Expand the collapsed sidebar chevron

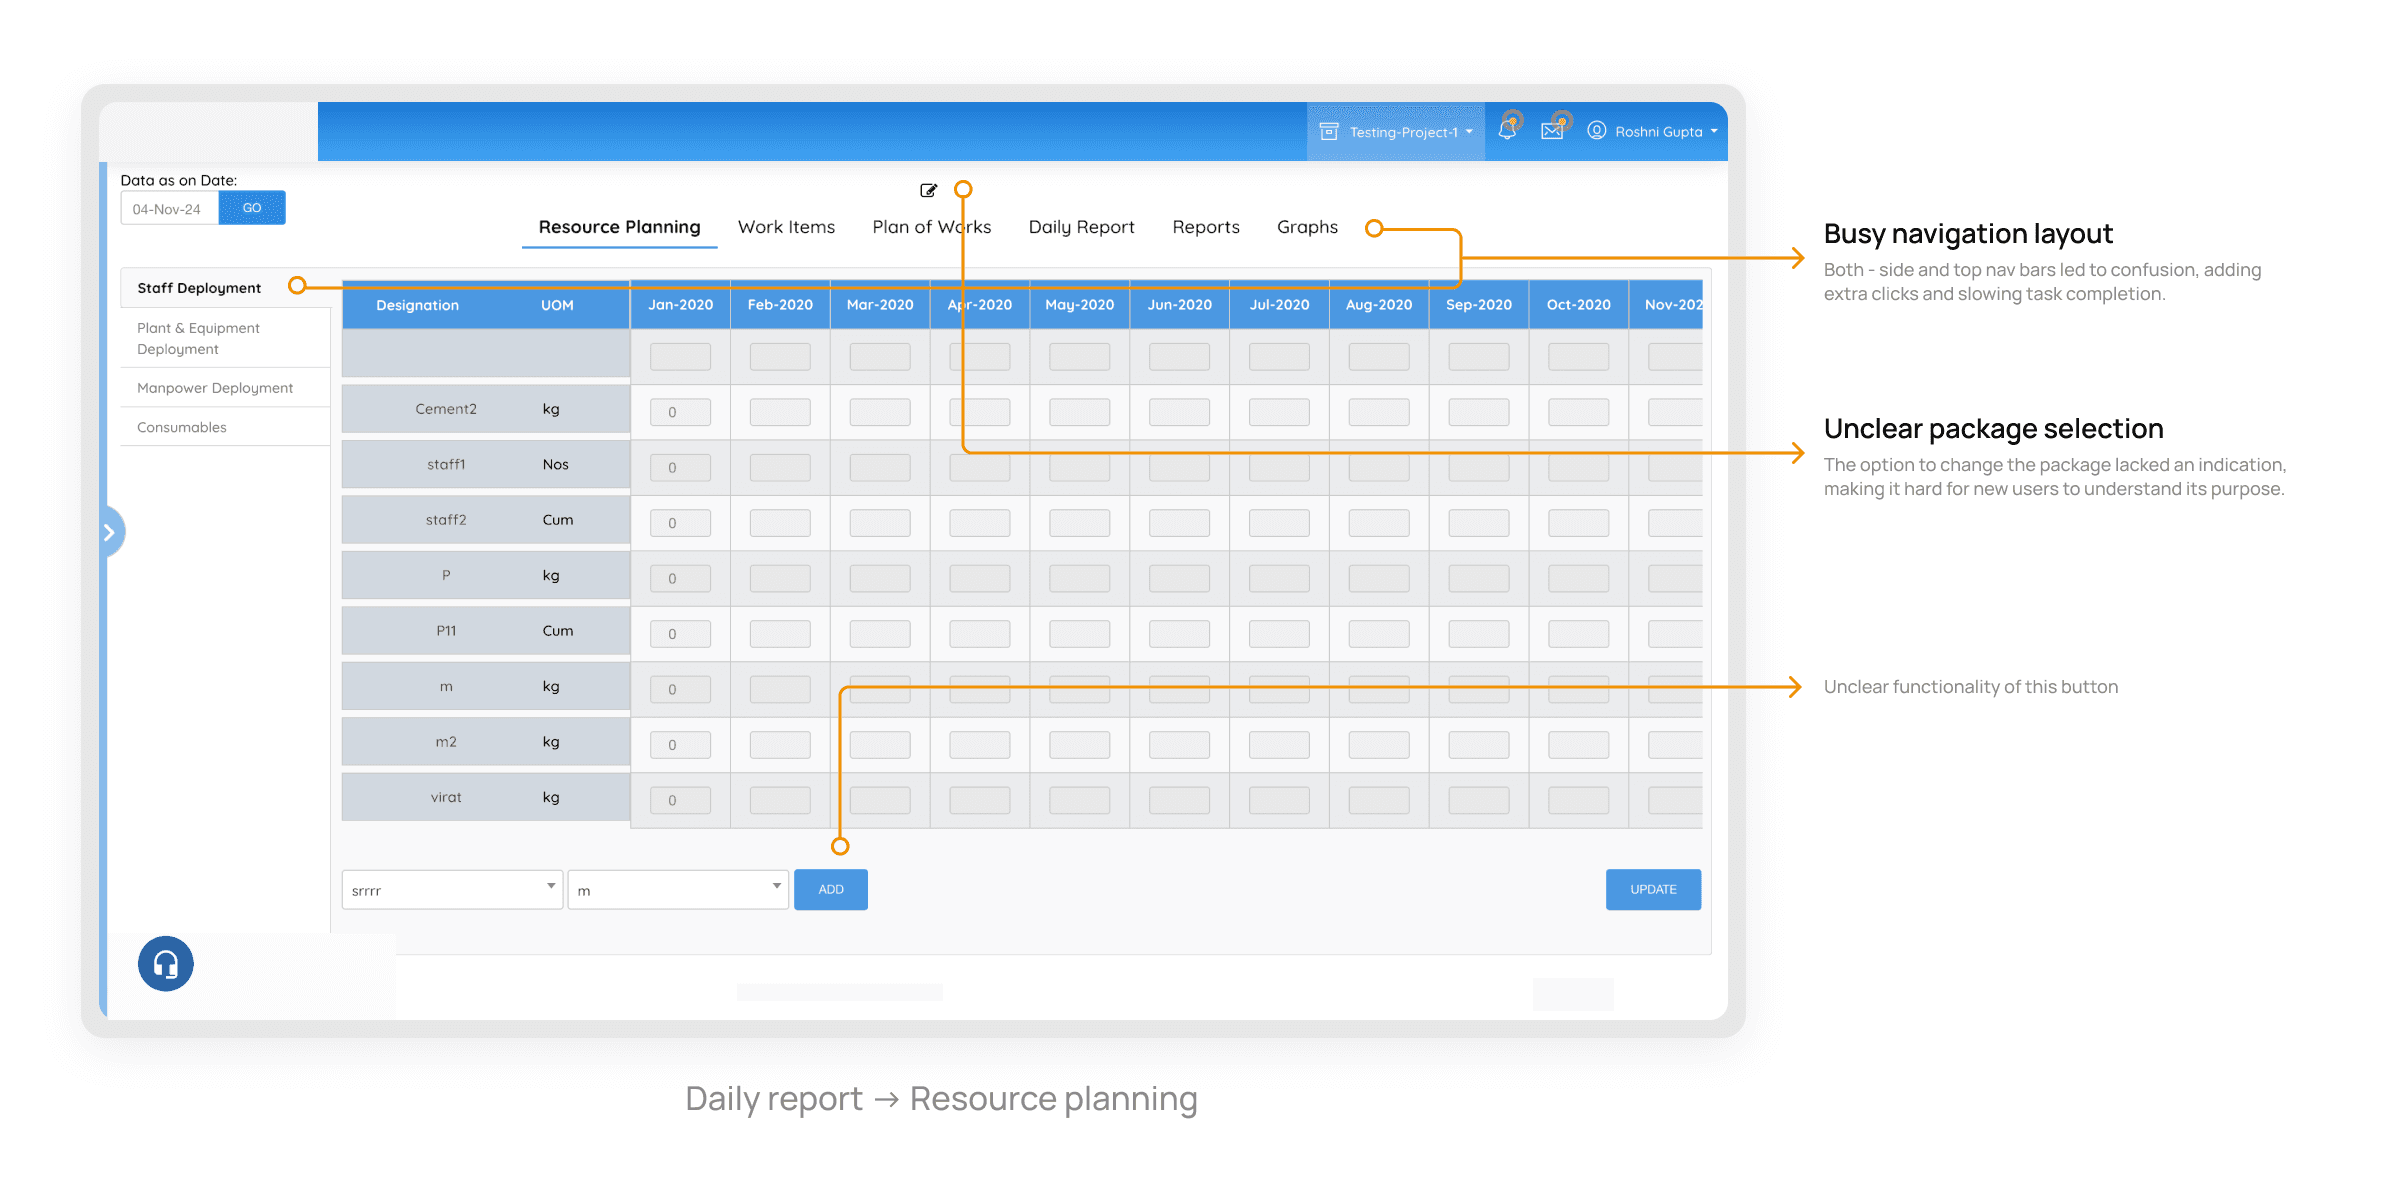[x=110, y=532]
